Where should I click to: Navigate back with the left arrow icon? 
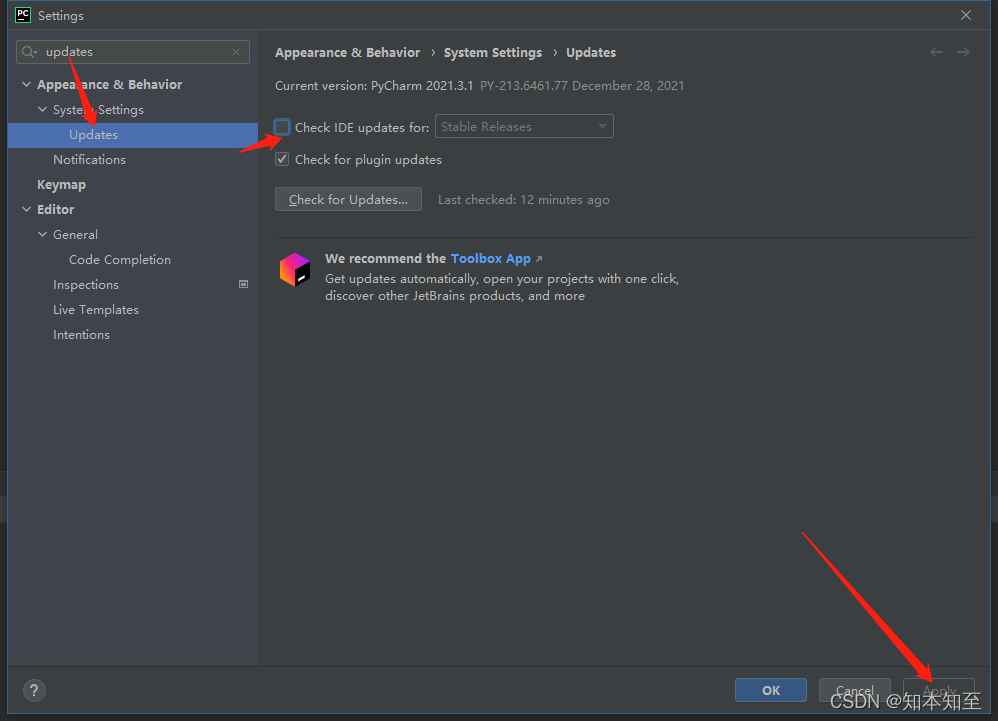pyautogui.click(x=936, y=52)
